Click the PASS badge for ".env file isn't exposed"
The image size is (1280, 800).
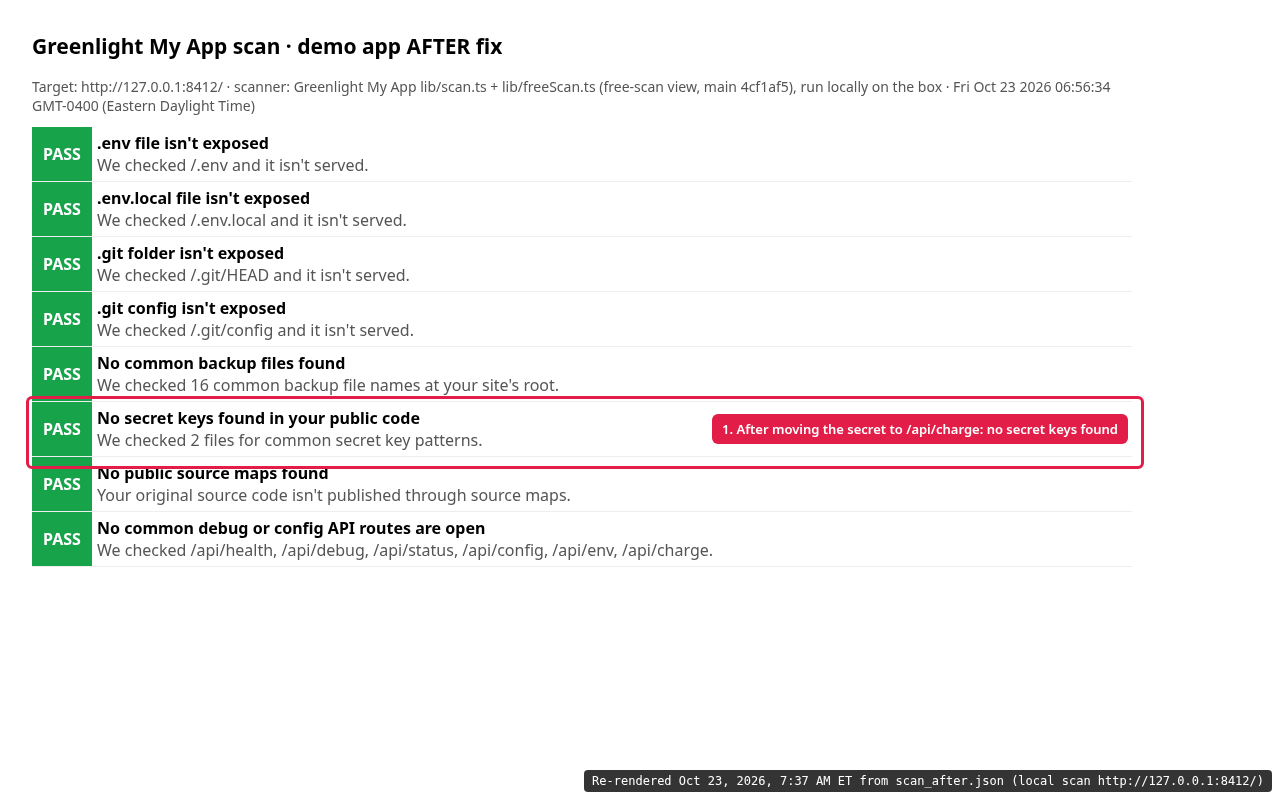click(62, 154)
